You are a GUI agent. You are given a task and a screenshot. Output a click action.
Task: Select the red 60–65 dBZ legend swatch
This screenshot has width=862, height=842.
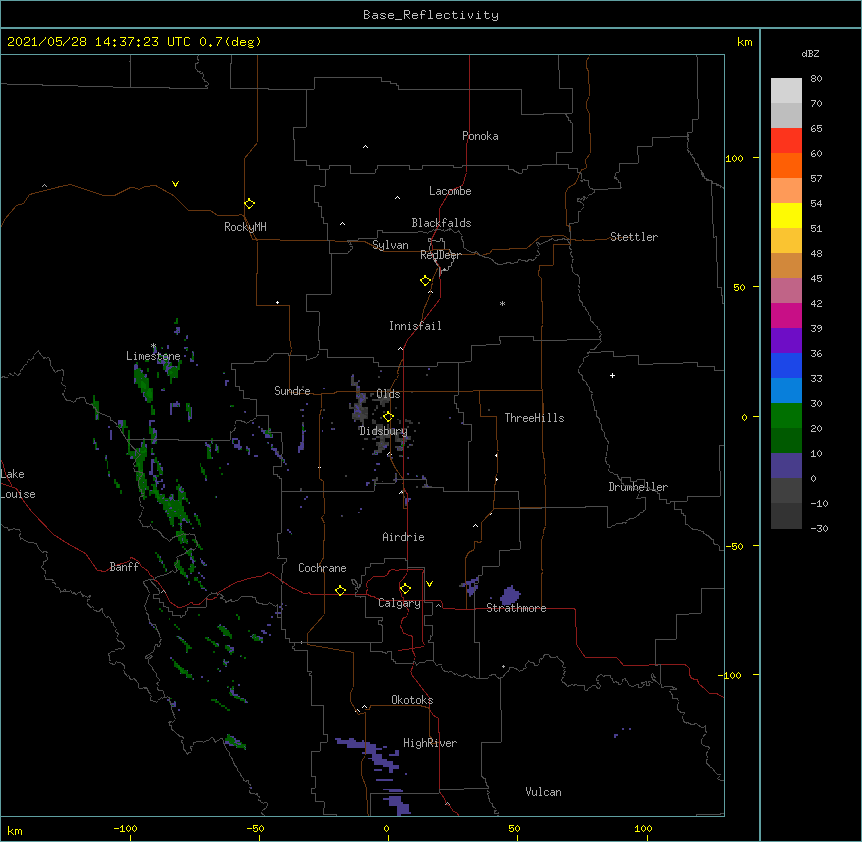[x=786, y=141]
